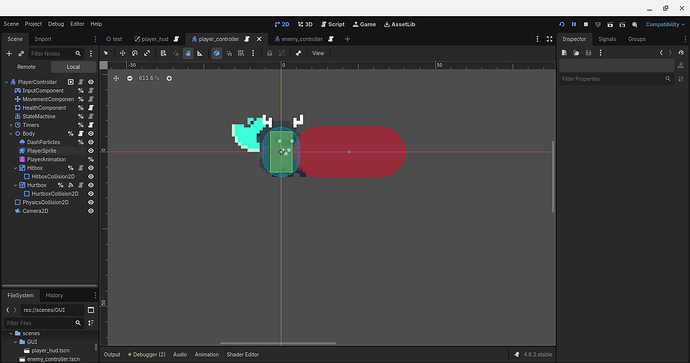Add a new scene tab

pyautogui.click(x=347, y=39)
